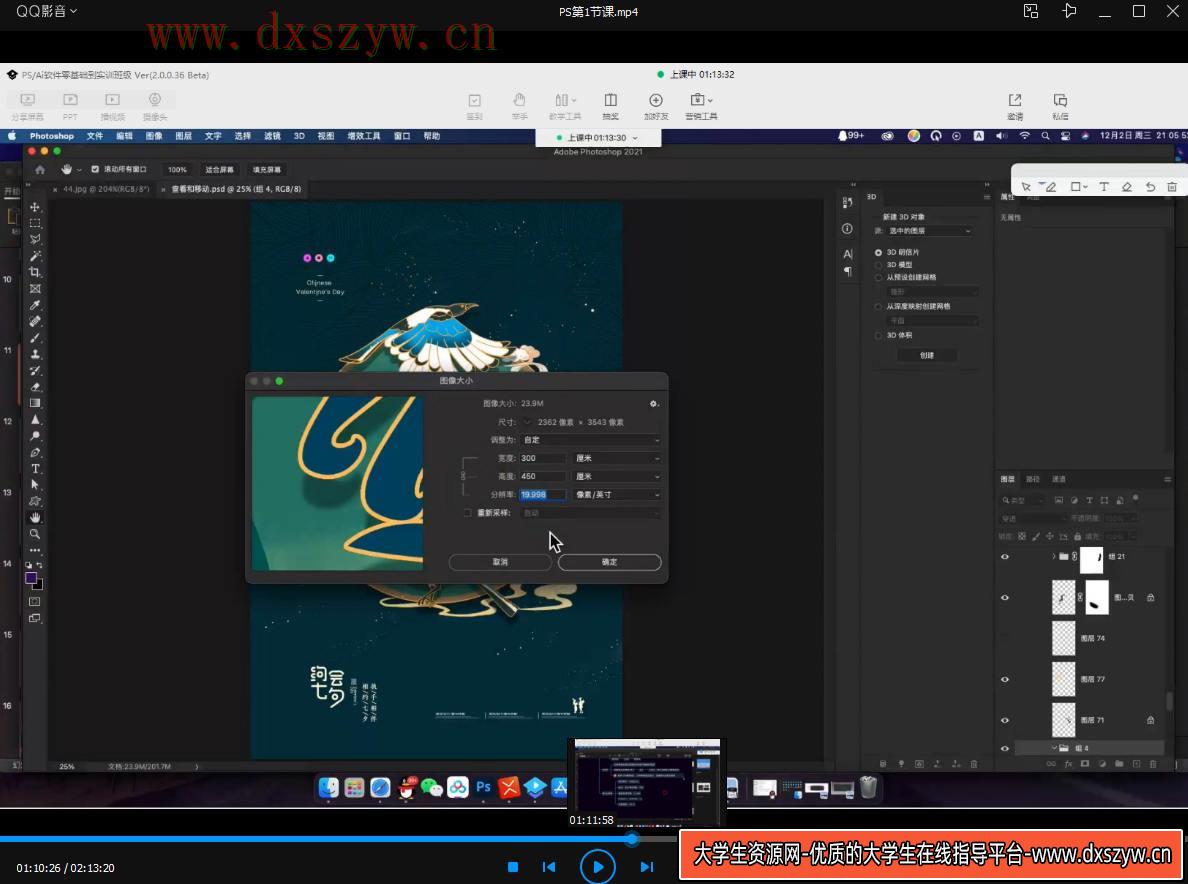Select the Brush tool
1188x884 pixels.
pos(35,338)
